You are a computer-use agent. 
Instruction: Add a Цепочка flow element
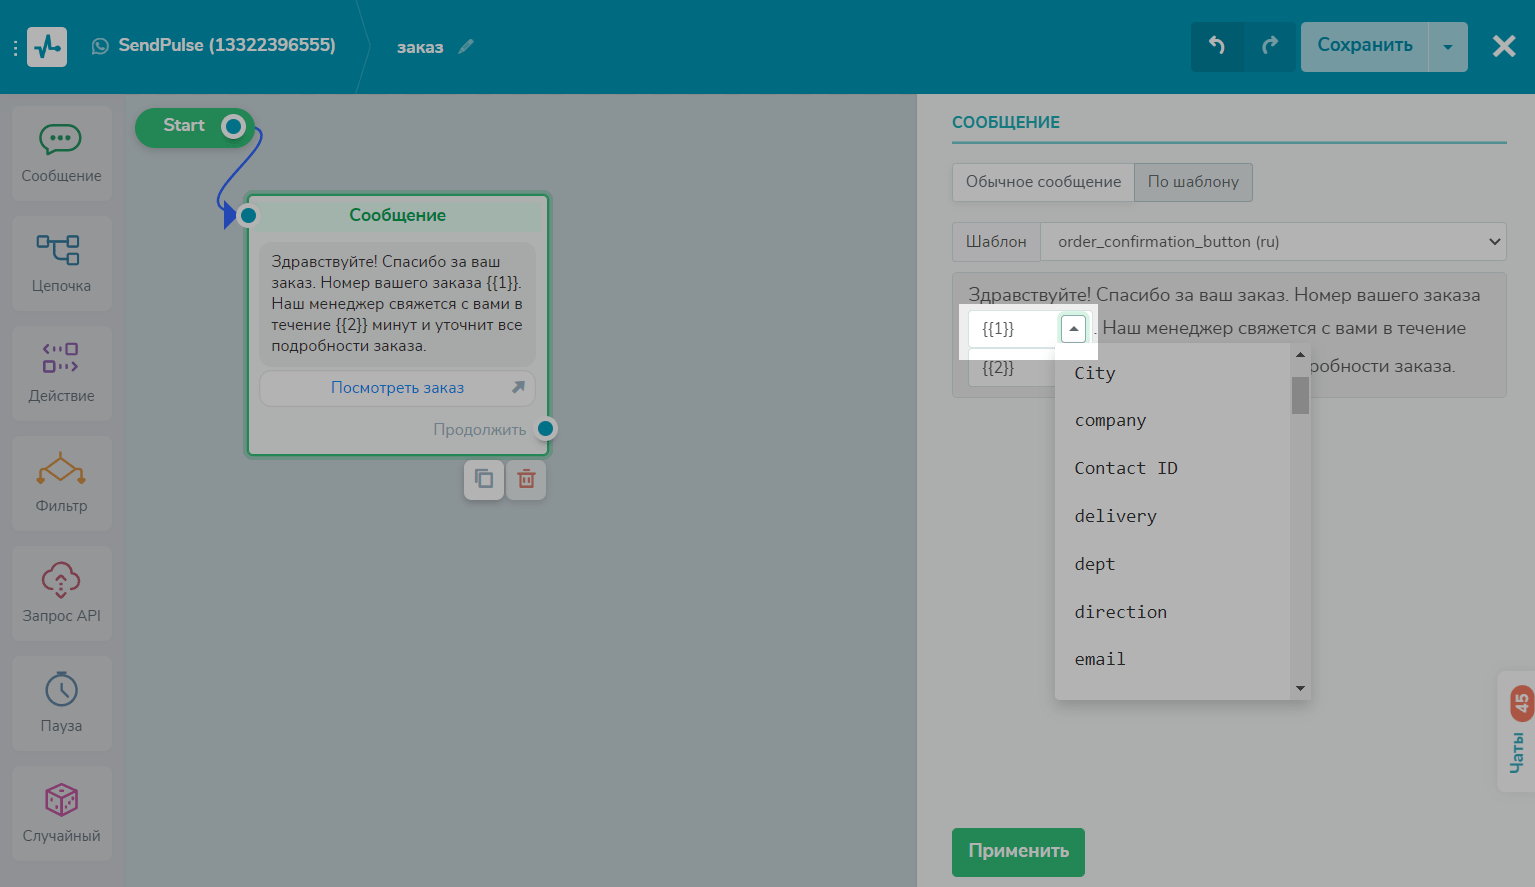pyautogui.click(x=61, y=263)
